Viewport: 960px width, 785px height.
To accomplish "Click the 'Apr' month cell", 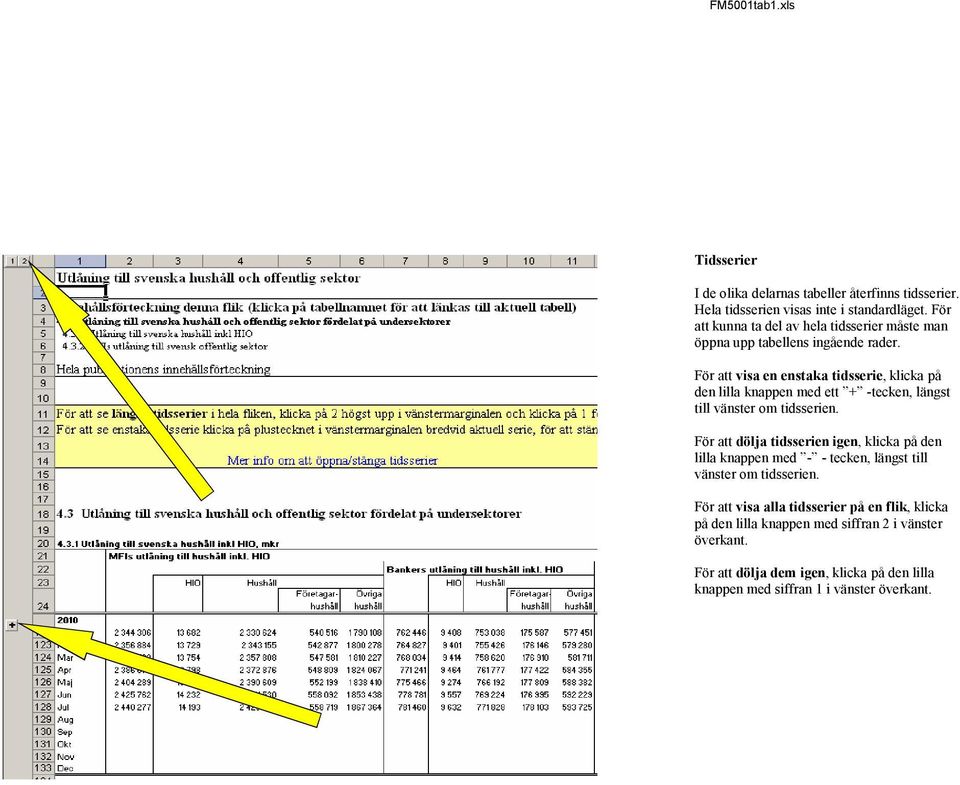I will pos(64,670).
